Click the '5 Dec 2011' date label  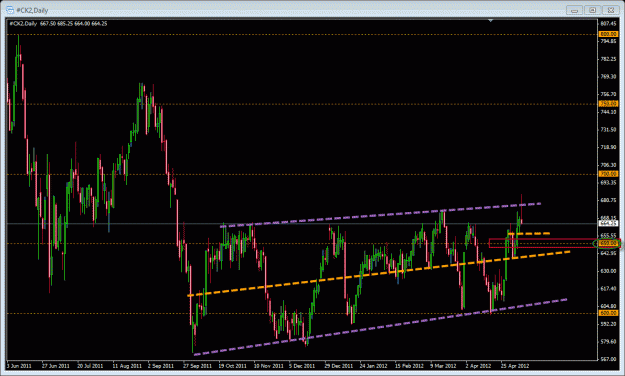302,366
